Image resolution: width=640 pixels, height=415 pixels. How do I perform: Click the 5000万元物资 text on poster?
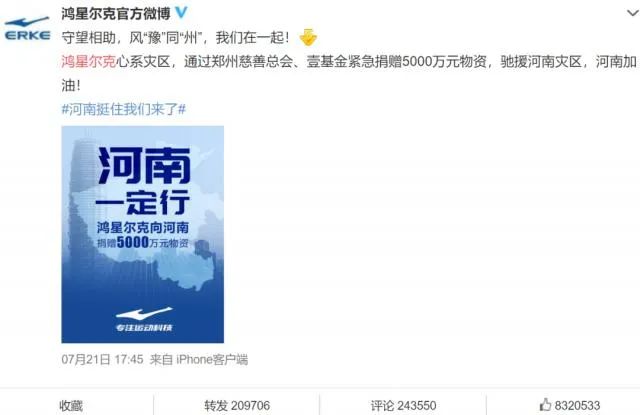point(153,242)
